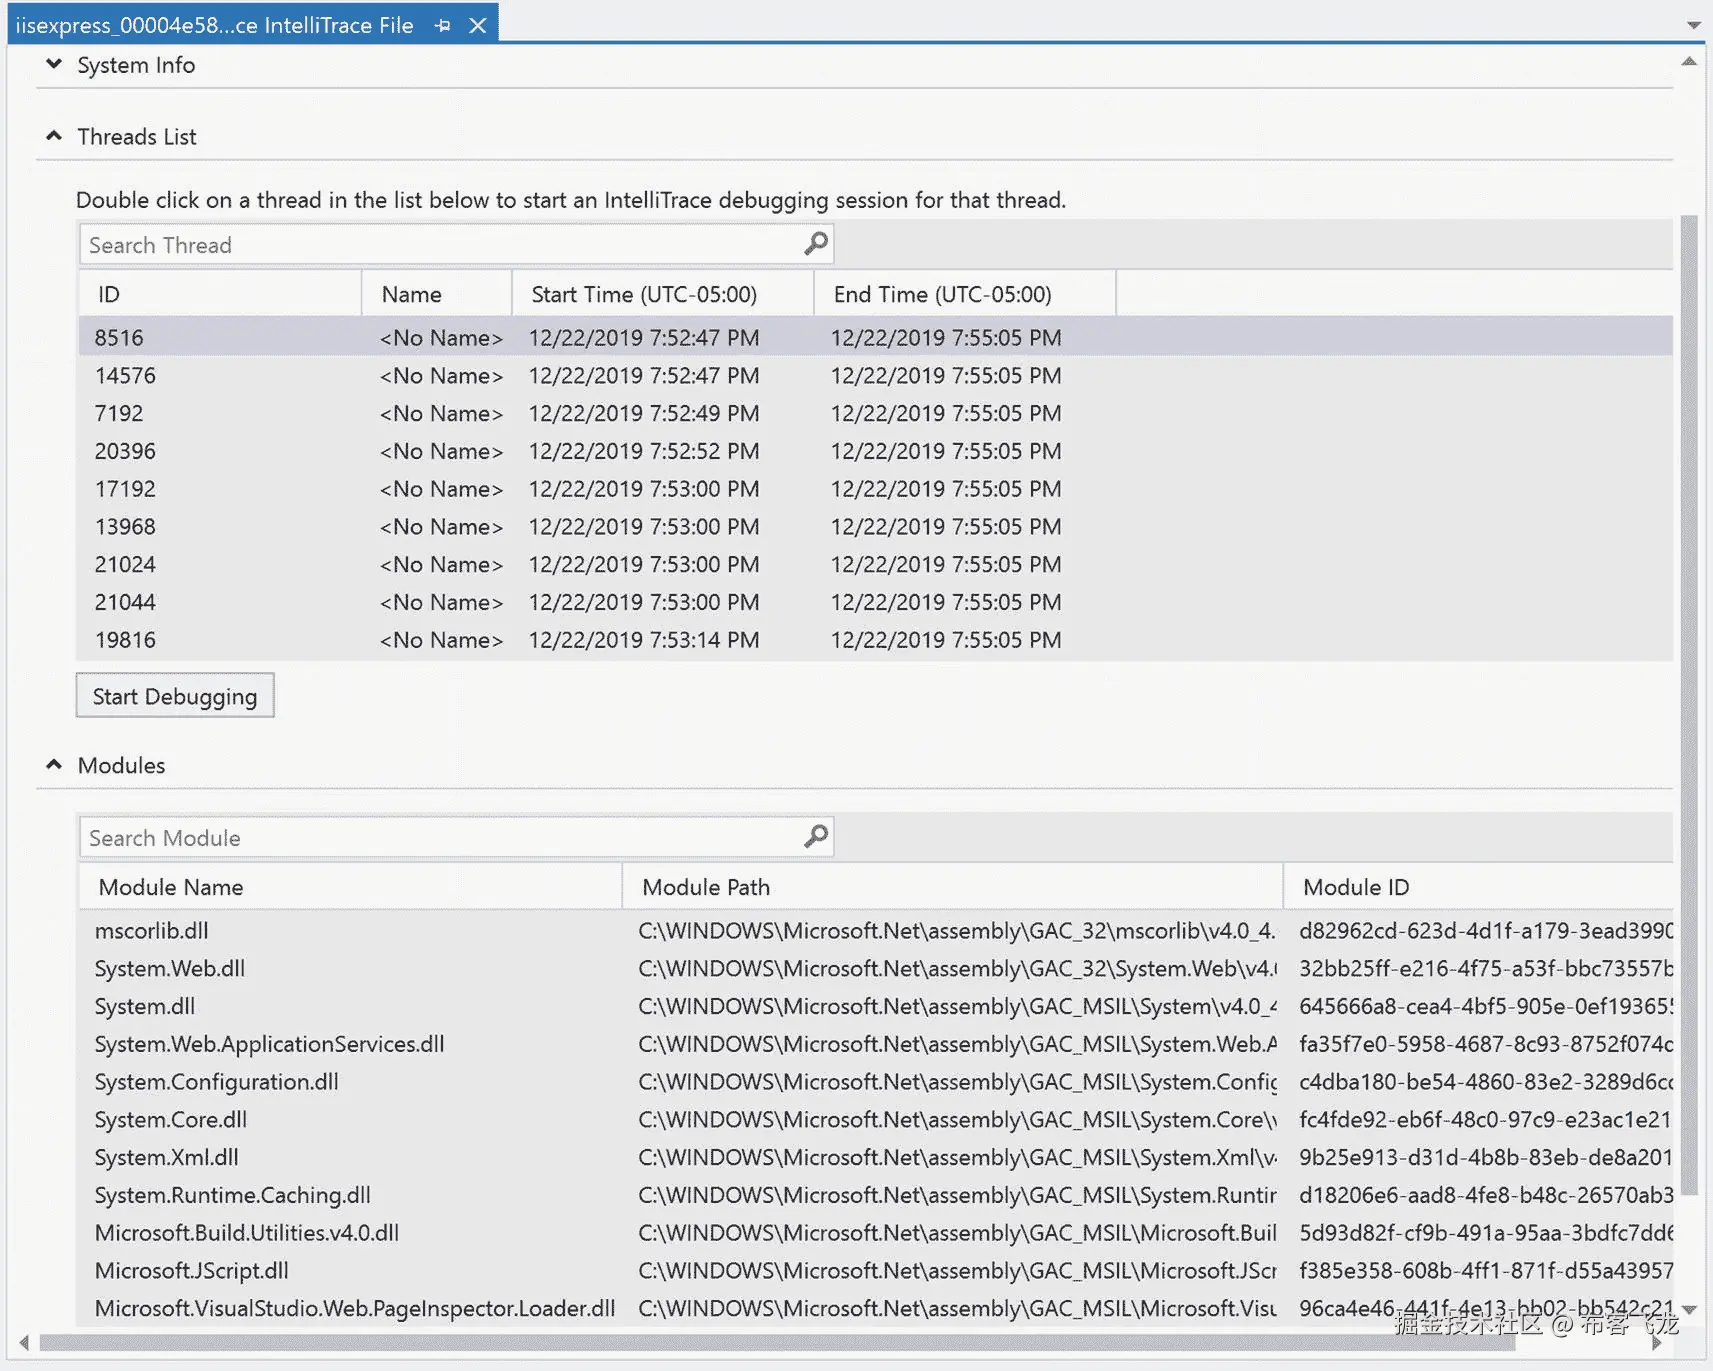Click the end time of thread 8516

point(946,338)
